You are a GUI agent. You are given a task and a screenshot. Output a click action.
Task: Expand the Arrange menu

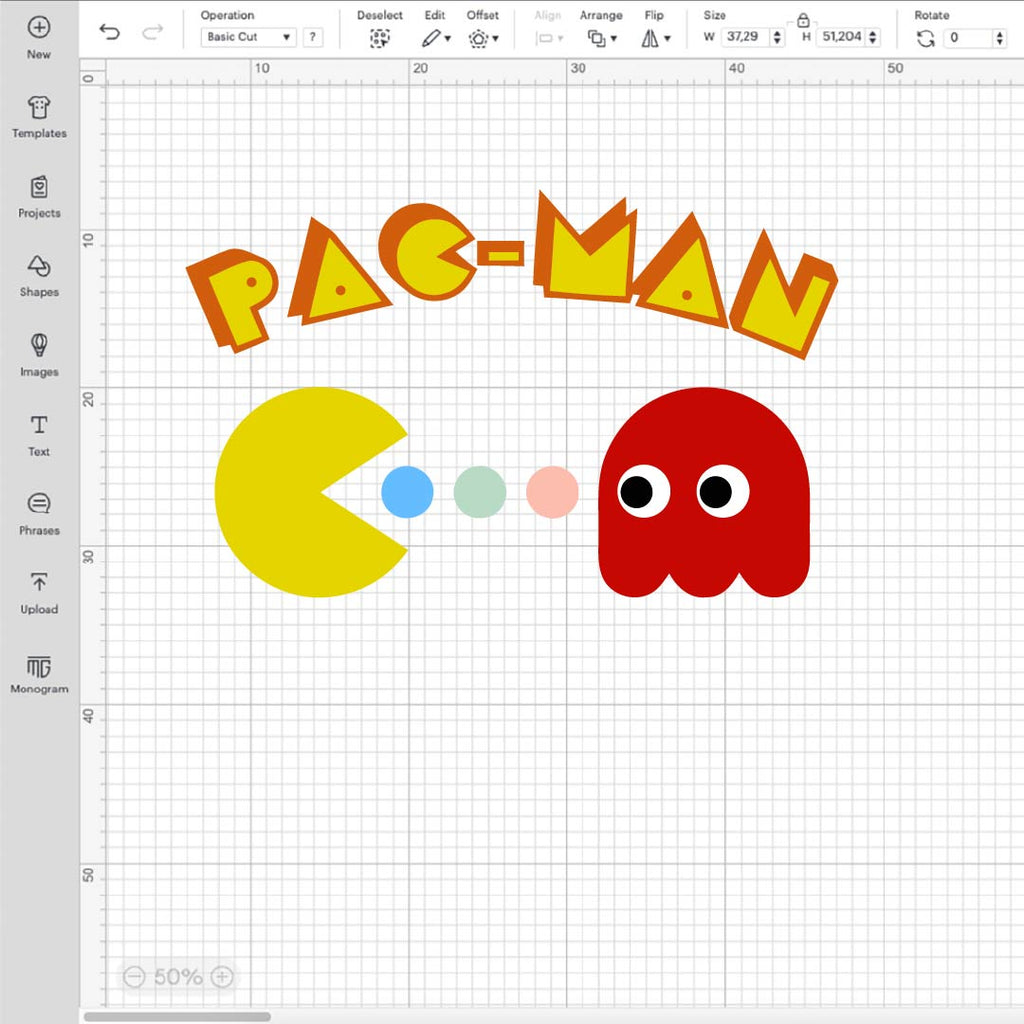[612, 36]
